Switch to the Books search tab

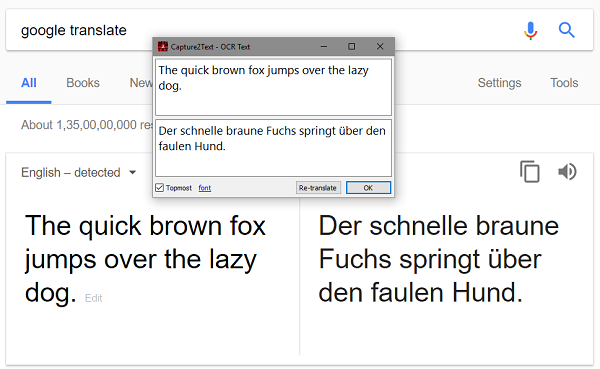coord(83,83)
